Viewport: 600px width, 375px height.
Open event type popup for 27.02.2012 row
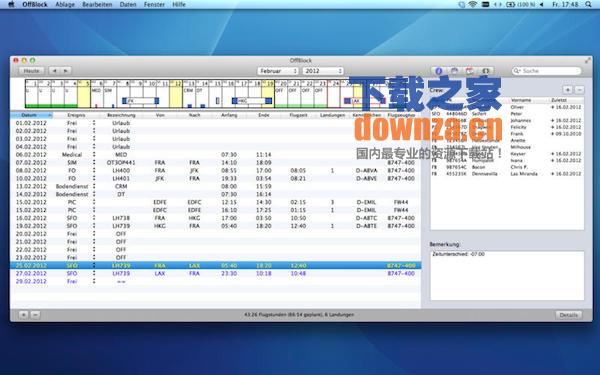[x=94, y=273]
